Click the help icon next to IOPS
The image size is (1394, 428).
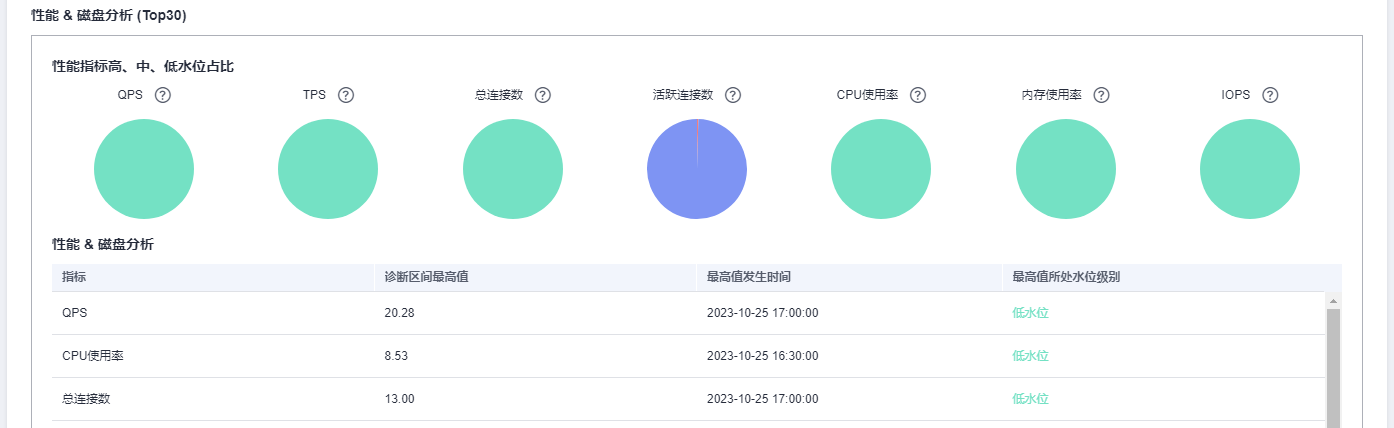(1270, 95)
